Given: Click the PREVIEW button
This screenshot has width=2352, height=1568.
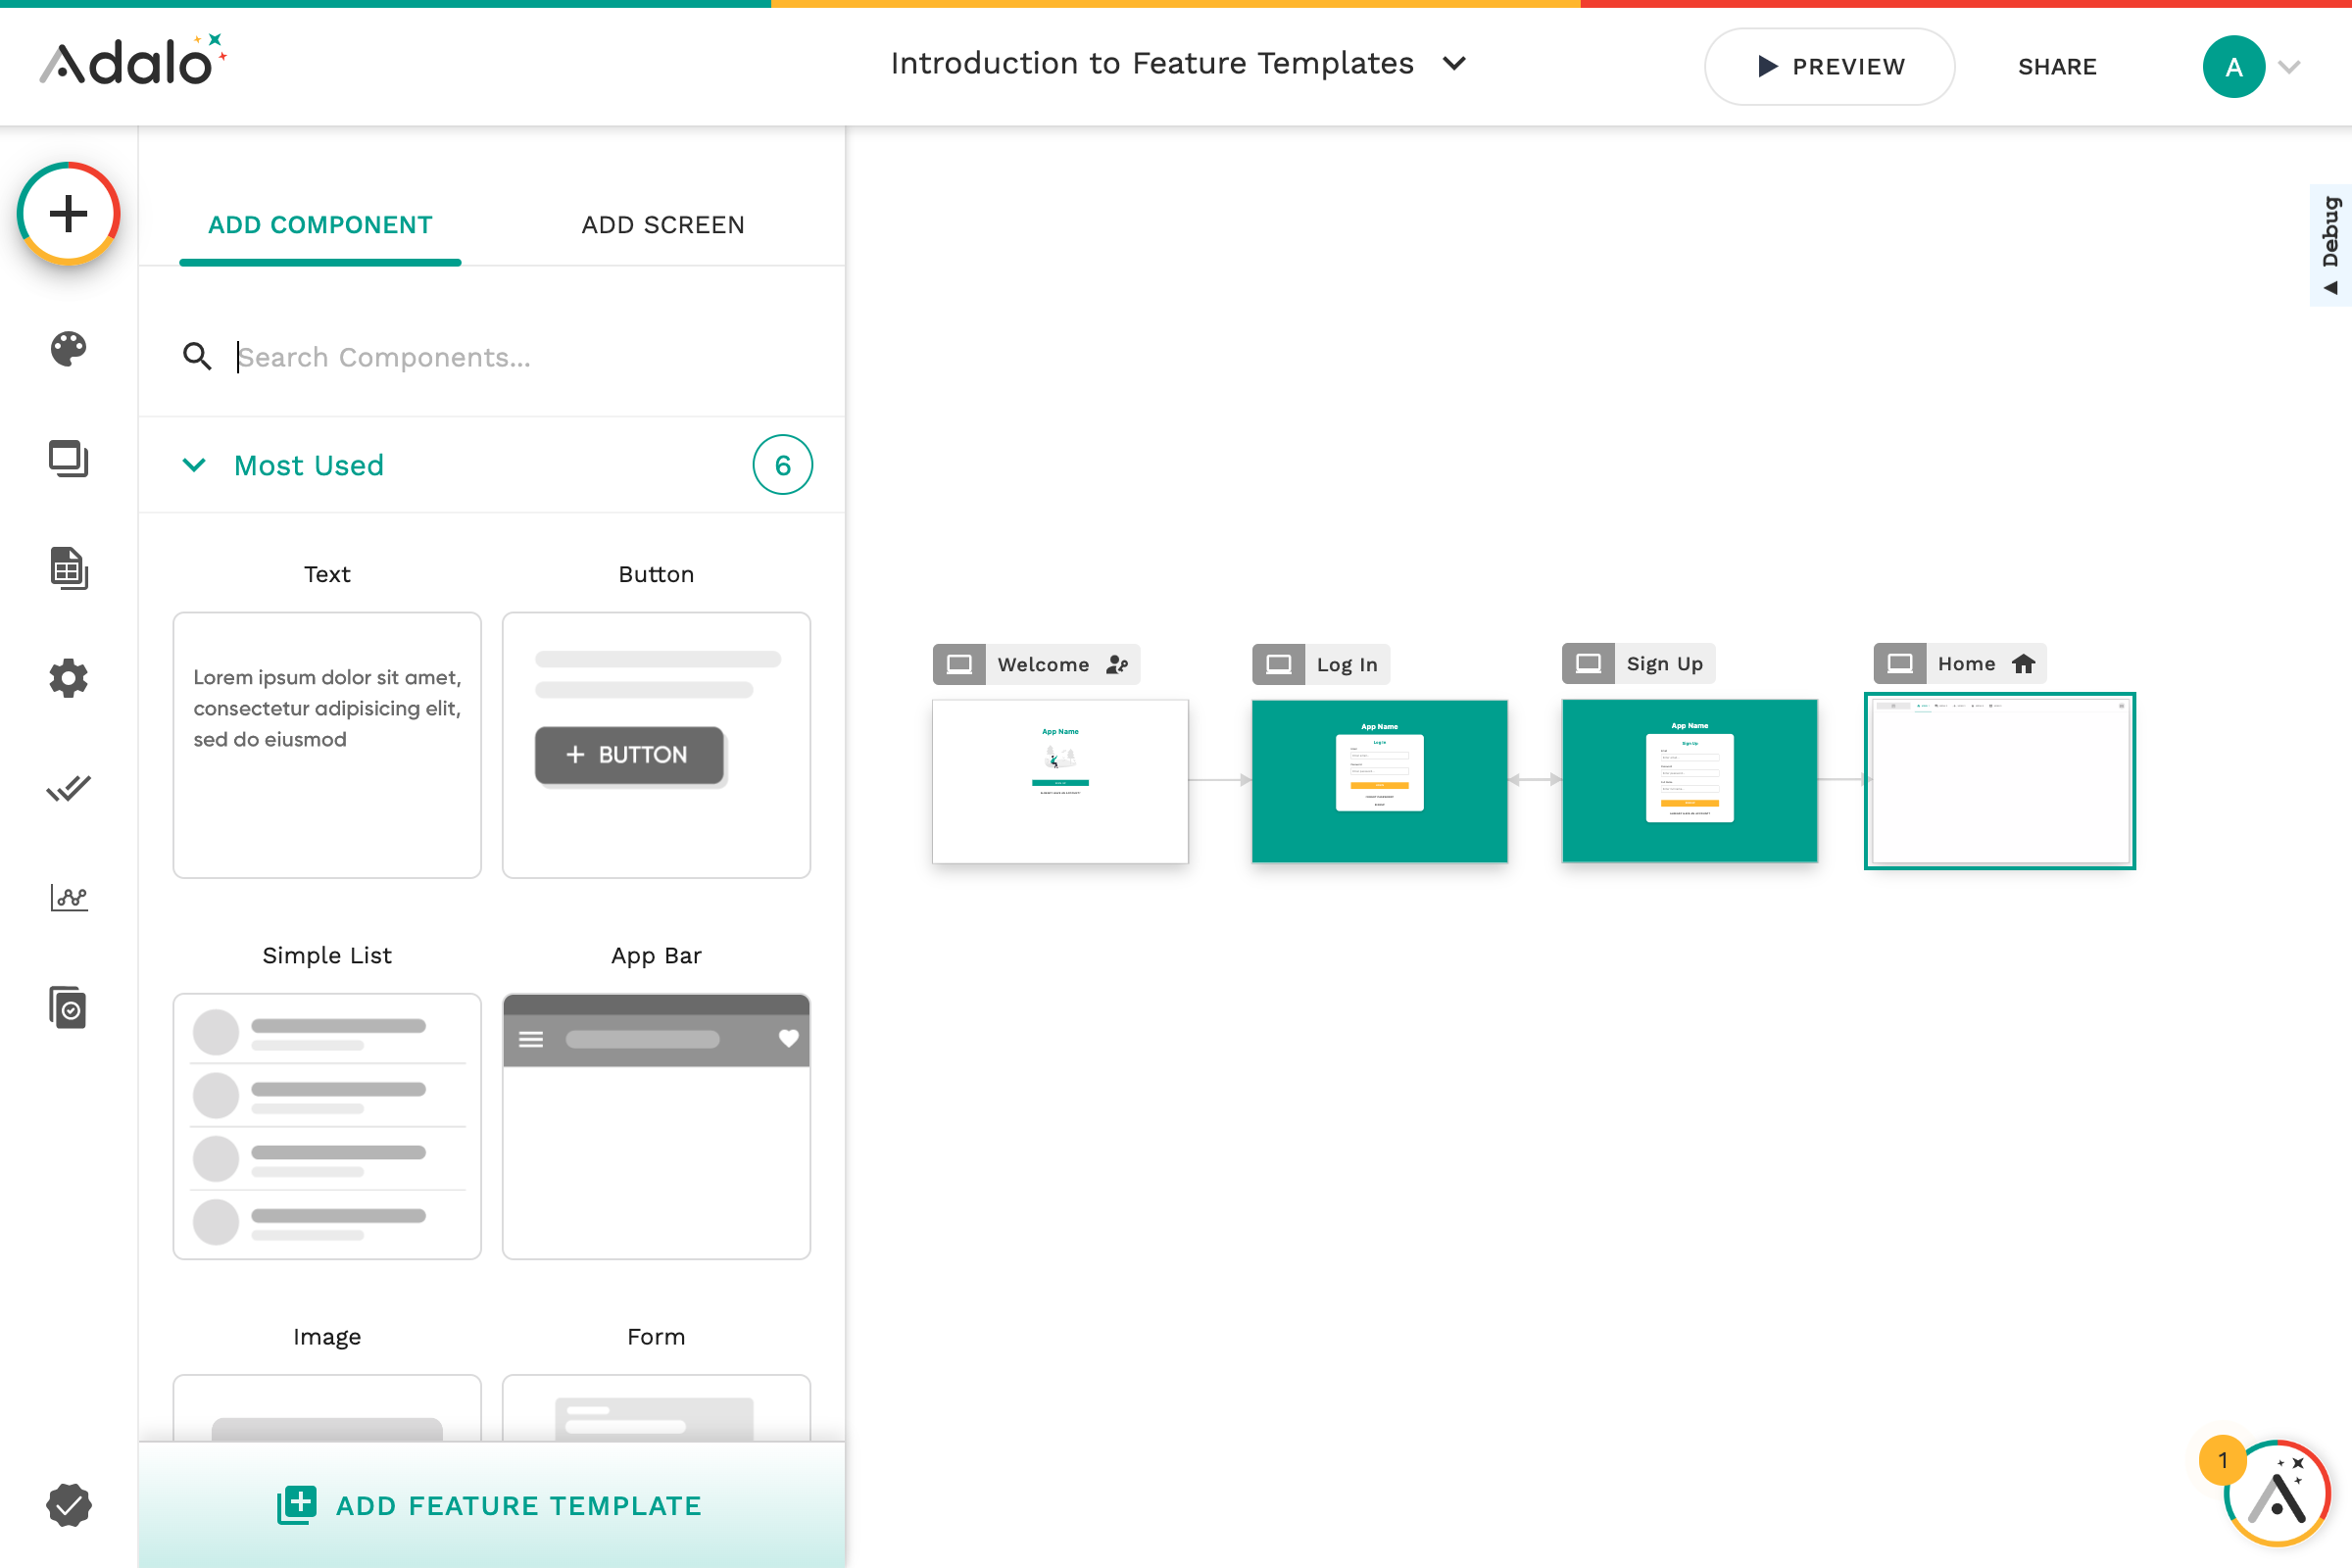Looking at the screenshot, I should tap(1829, 66).
